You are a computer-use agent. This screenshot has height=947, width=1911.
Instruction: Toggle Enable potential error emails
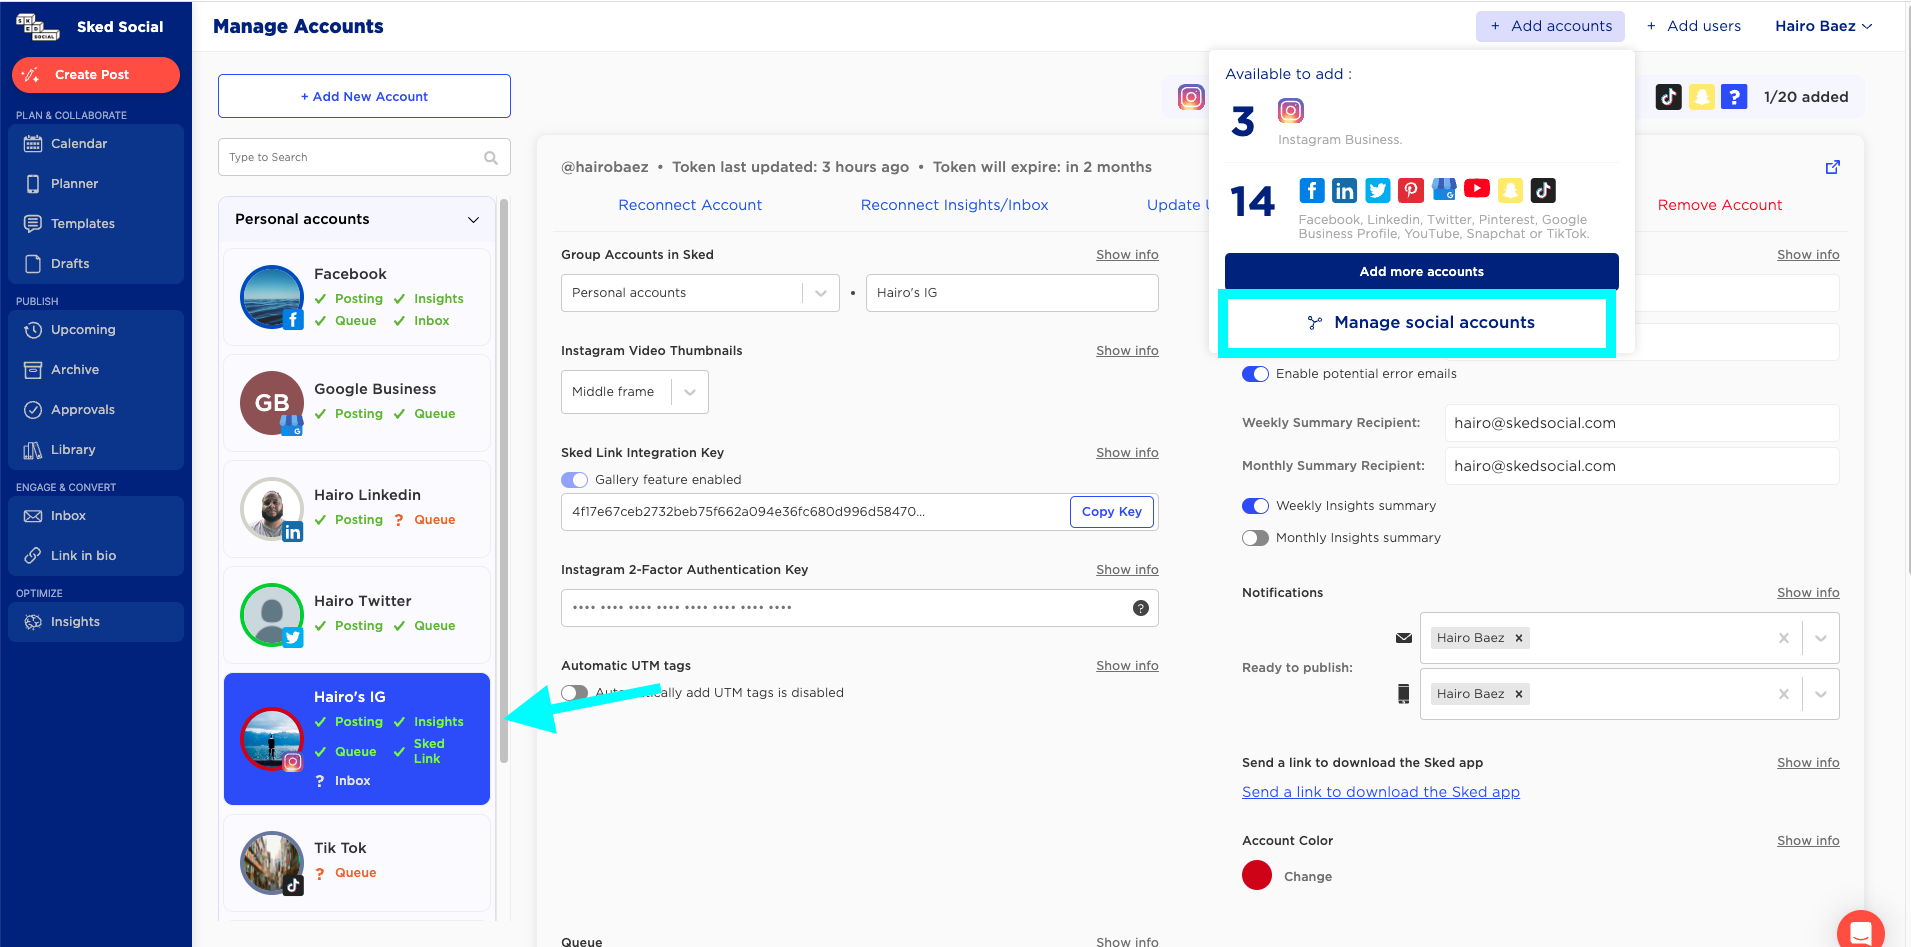[x=1256, y=374]
